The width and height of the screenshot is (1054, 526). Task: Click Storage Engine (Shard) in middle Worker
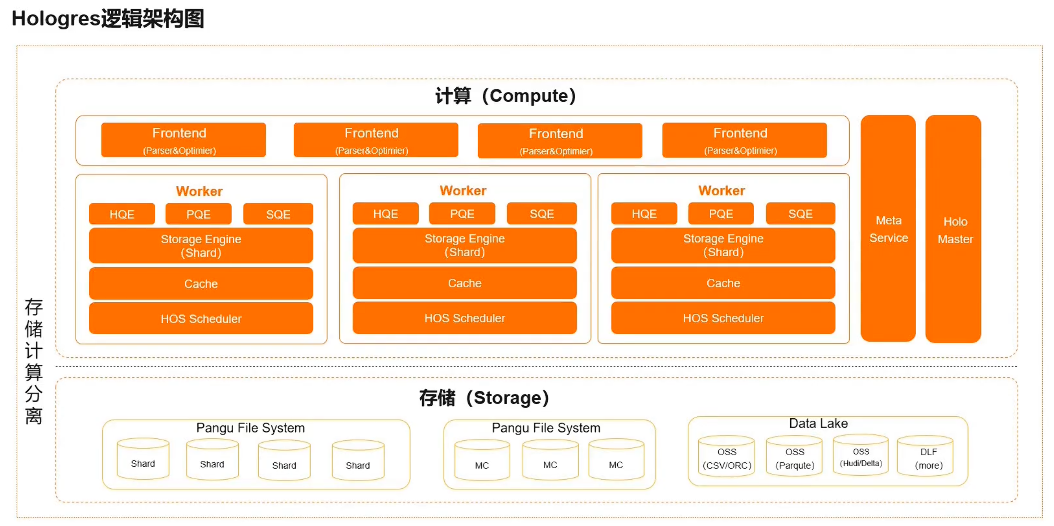click(x=464, y=245)
